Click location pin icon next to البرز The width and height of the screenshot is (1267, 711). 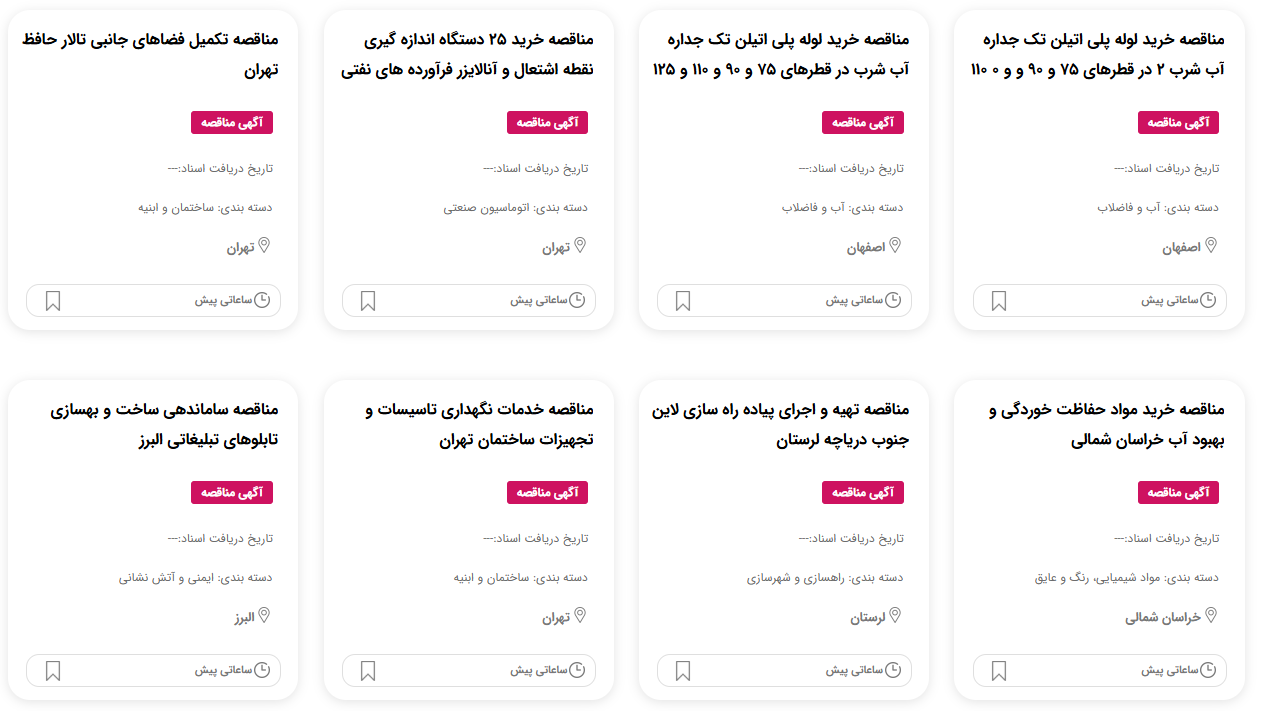pyautogui.click(x=264, y=615)
